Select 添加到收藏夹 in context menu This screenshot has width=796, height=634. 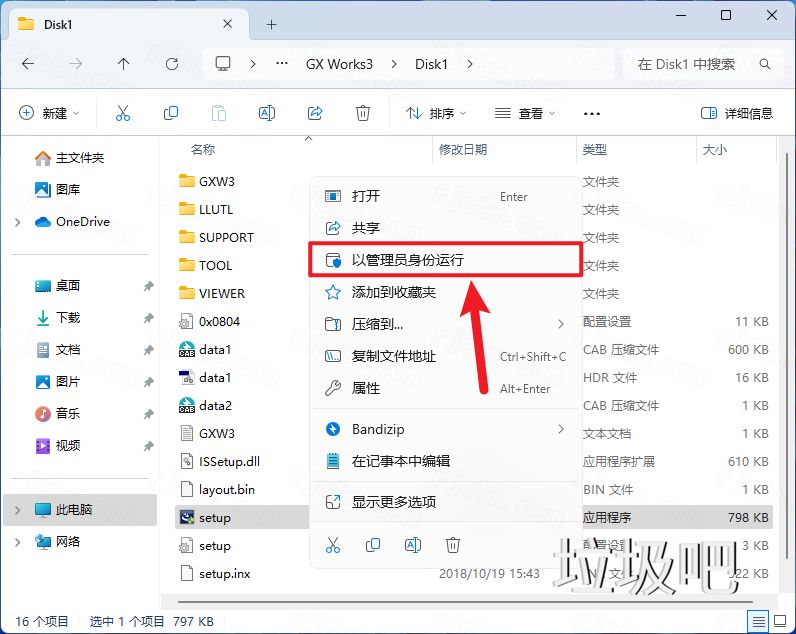click(447, 292)
